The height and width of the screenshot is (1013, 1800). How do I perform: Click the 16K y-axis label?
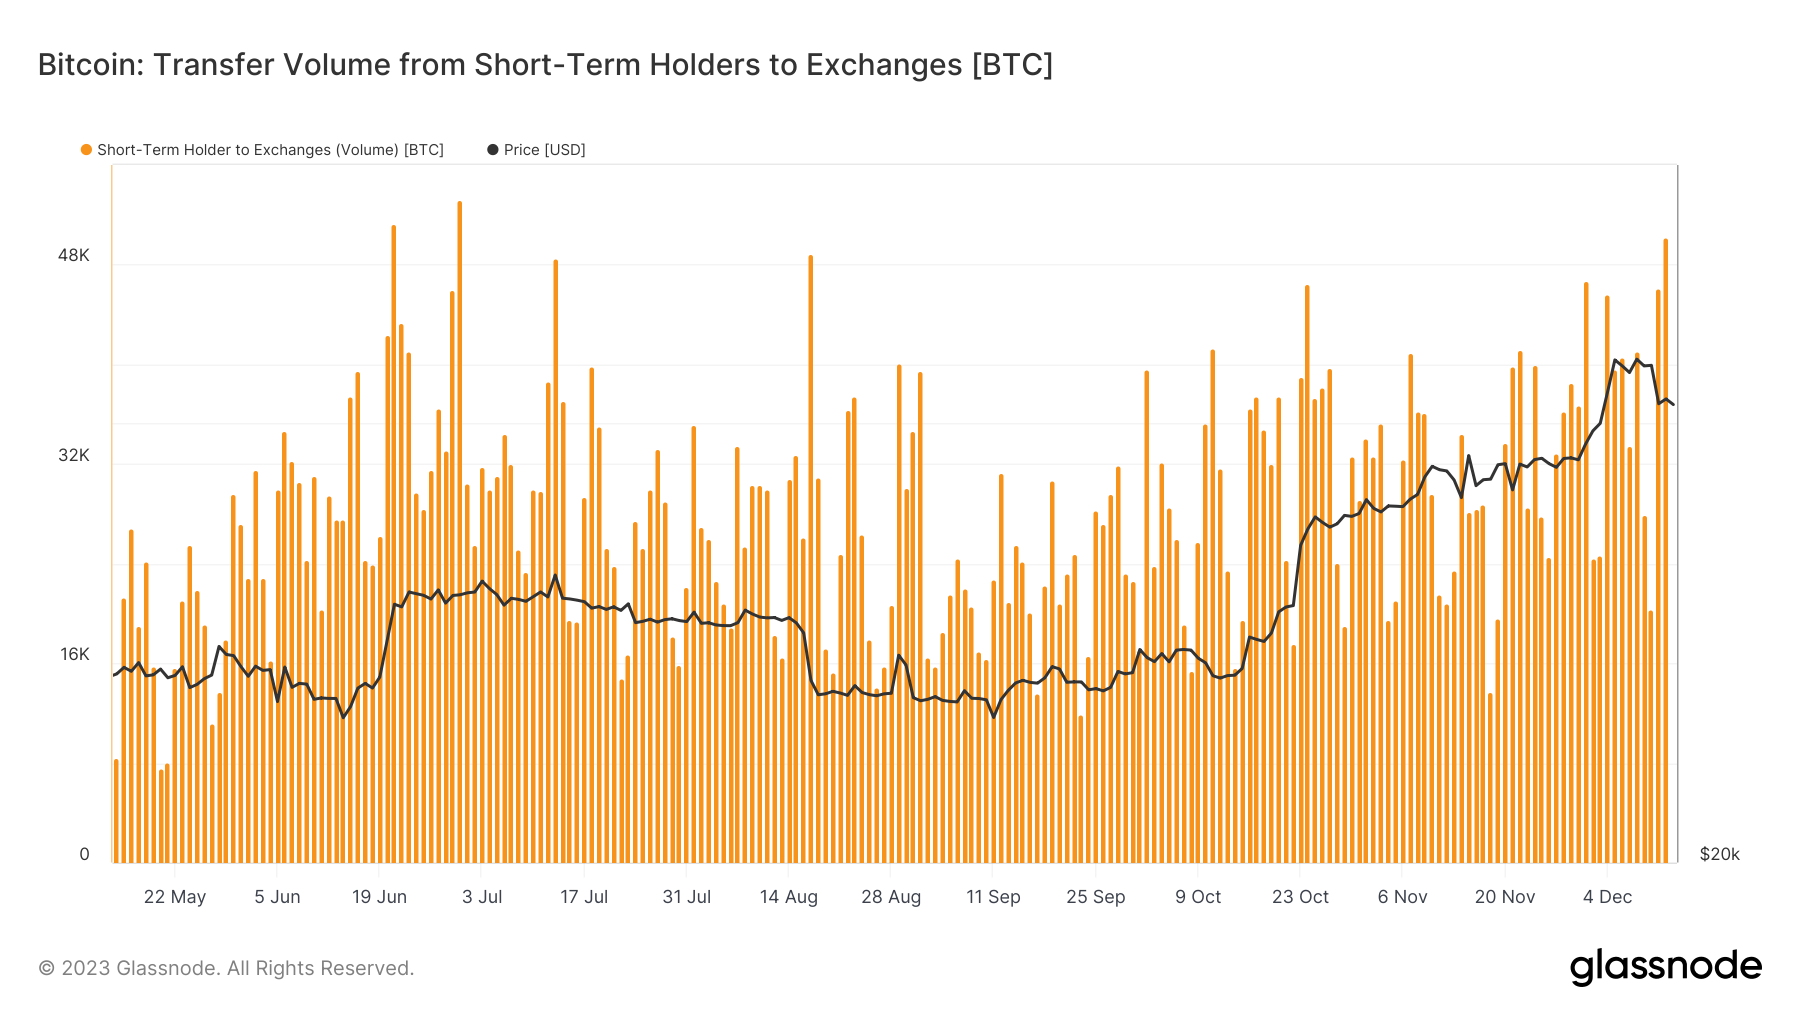click(74, 654)
